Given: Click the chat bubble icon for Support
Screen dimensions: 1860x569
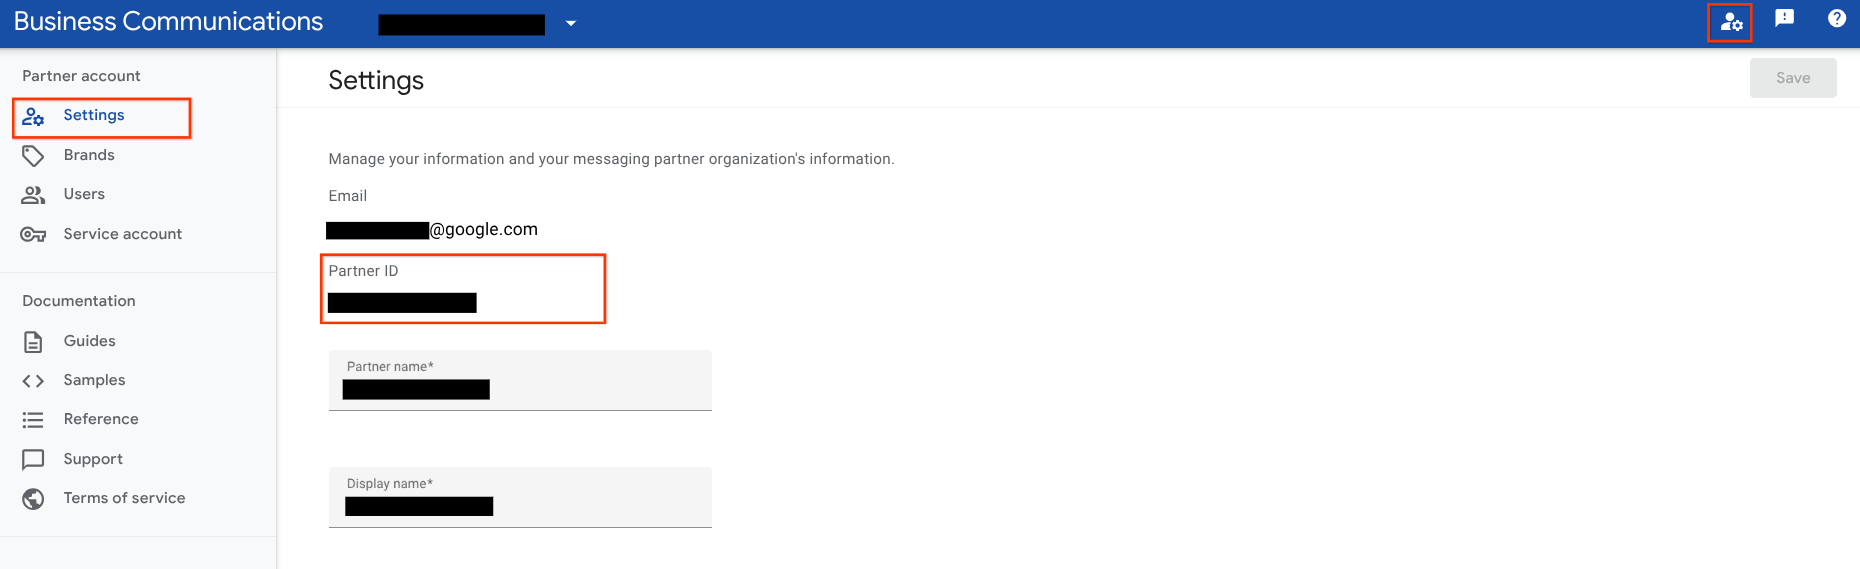Looking at the screenshot, I should click(33, 460).
